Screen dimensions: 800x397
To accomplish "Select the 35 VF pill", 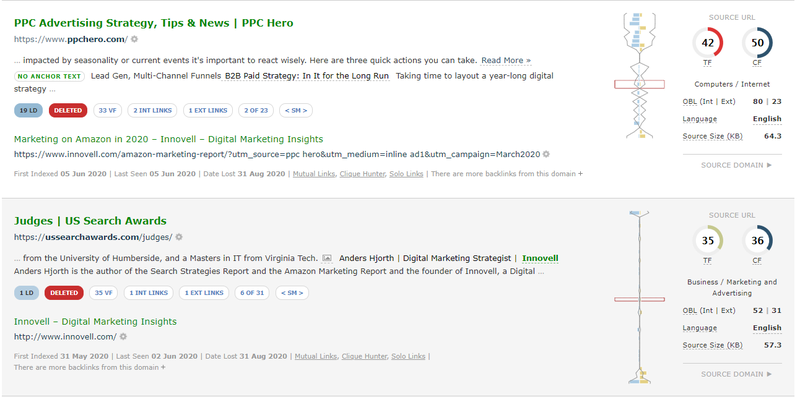I will [104, 293].
